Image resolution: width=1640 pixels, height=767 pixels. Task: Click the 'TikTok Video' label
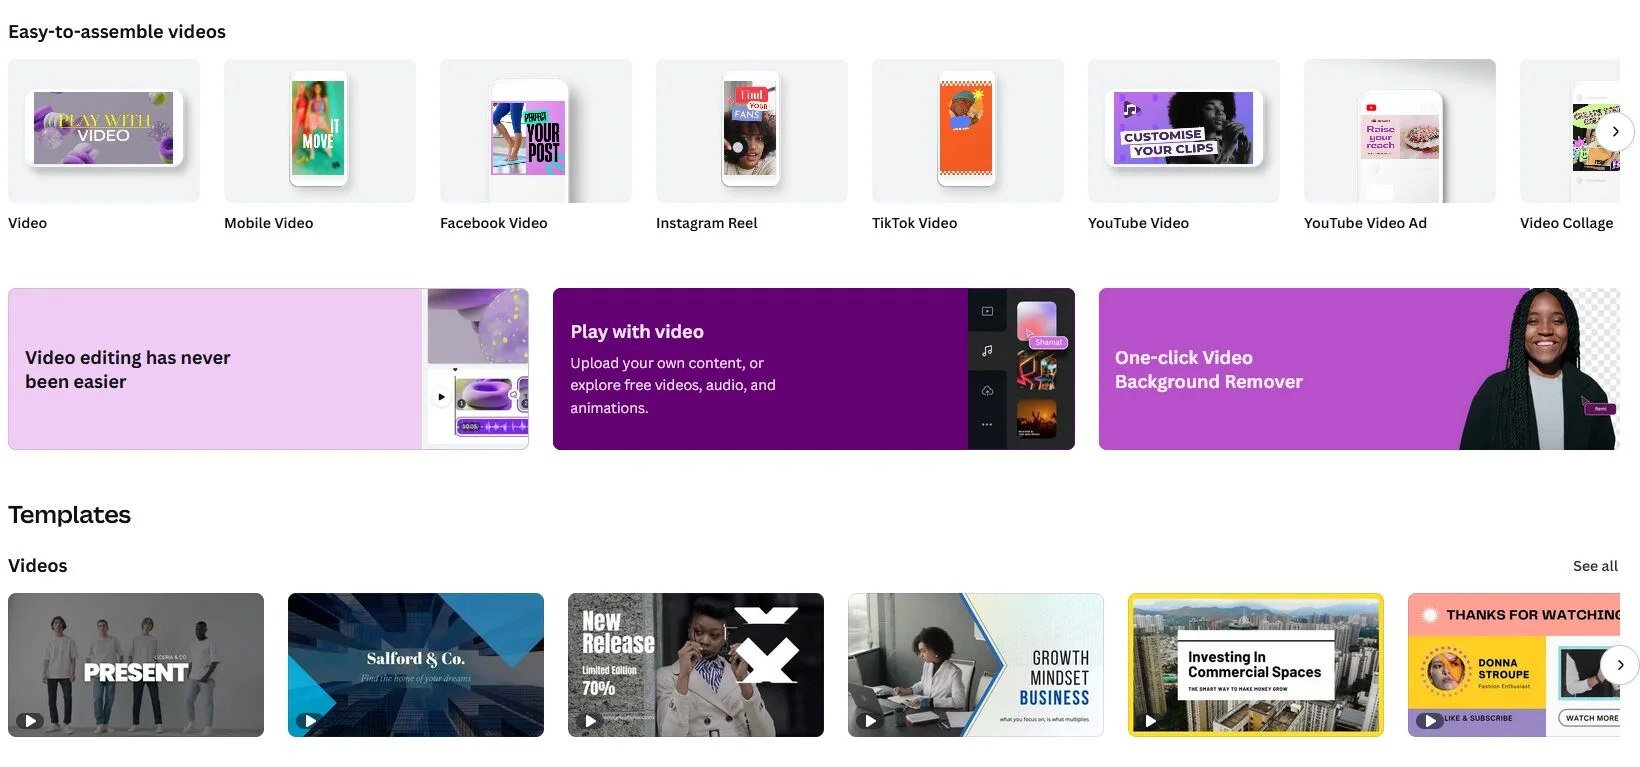915,223
